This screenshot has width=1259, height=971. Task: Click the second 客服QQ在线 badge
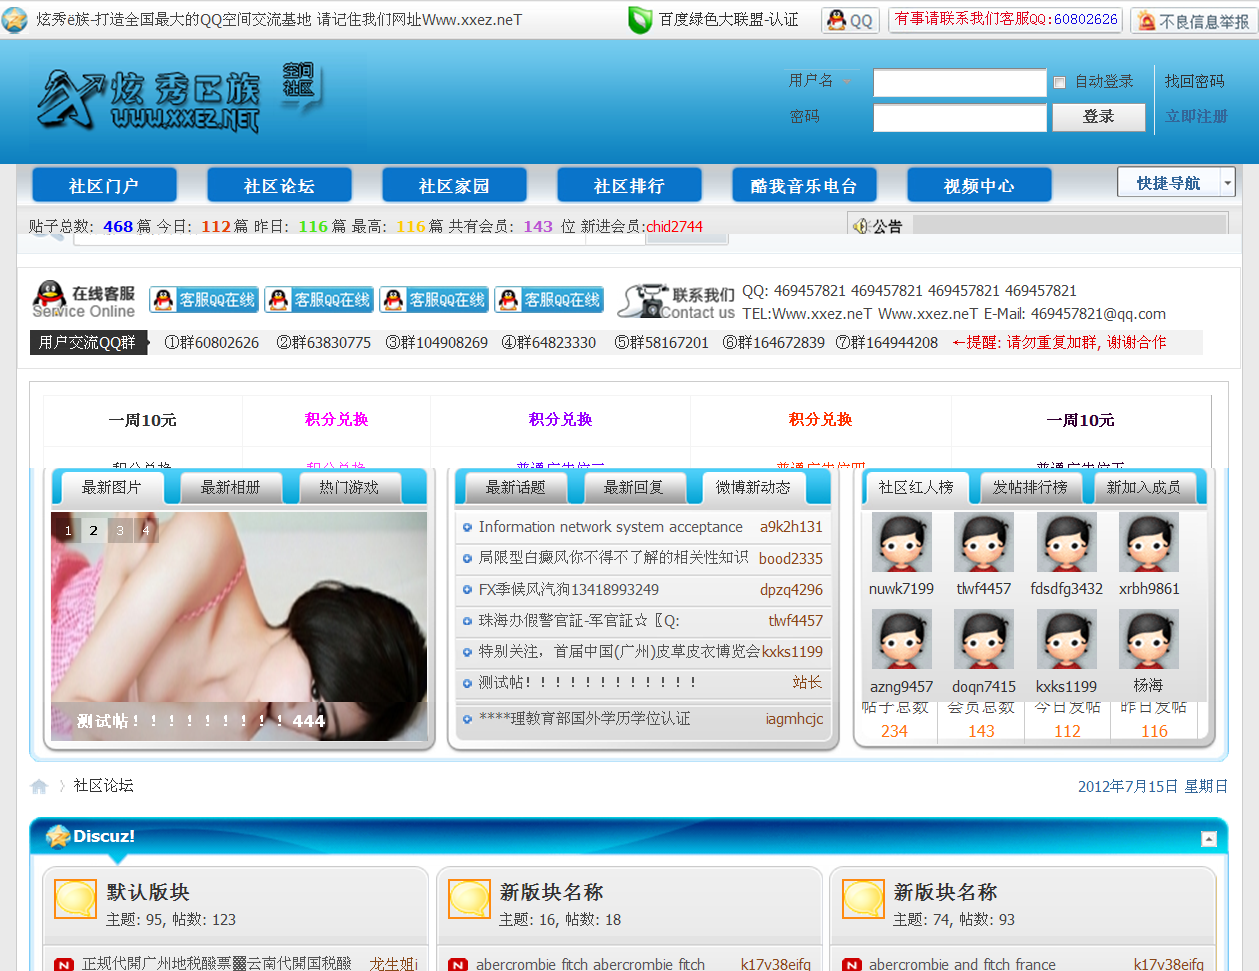(x=319, y=299)
